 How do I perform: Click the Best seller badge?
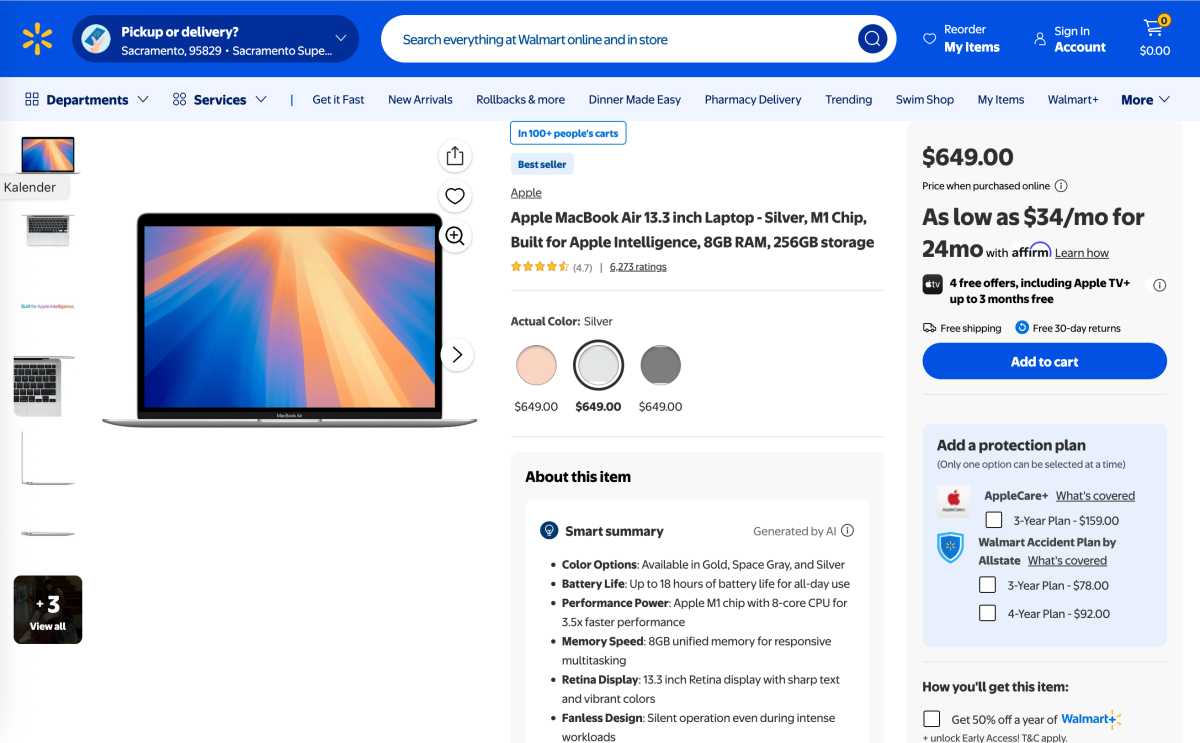tap(542, 164)
